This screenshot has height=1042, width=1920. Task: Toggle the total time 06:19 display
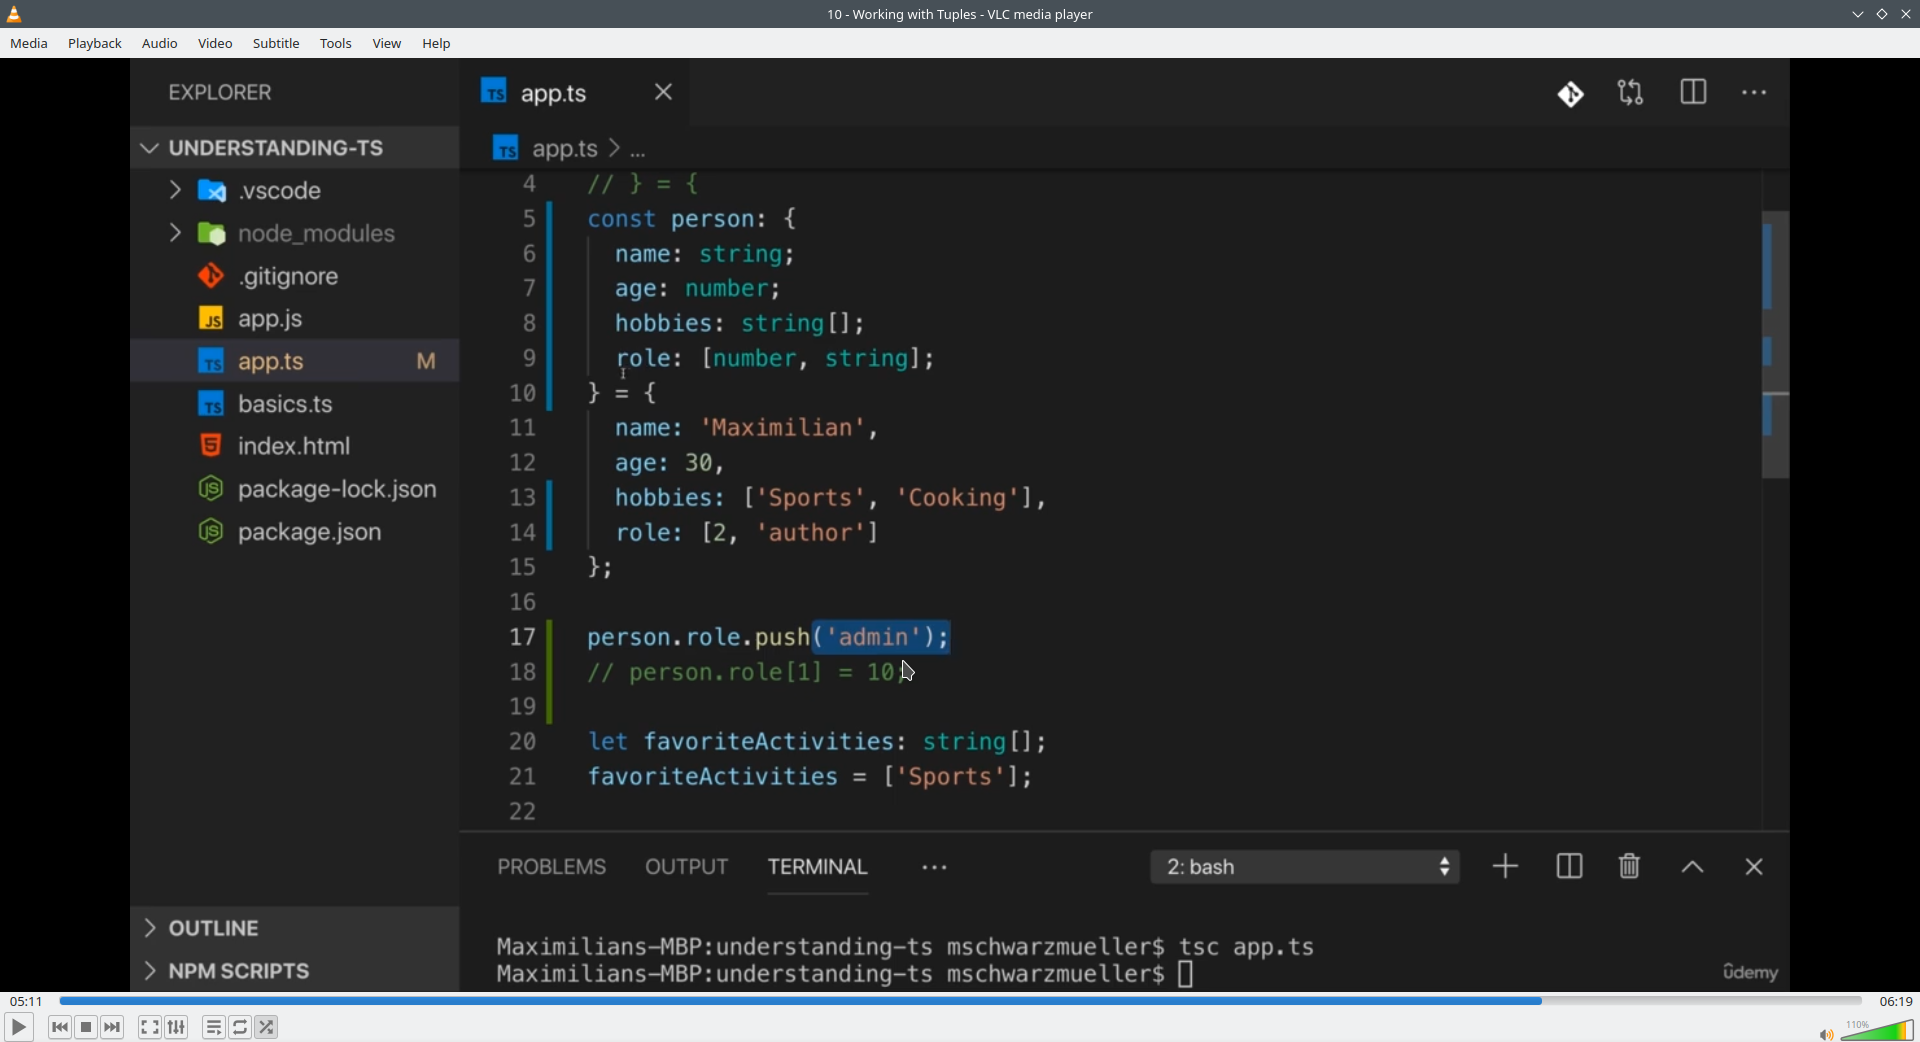[x=1896, y=1001]
